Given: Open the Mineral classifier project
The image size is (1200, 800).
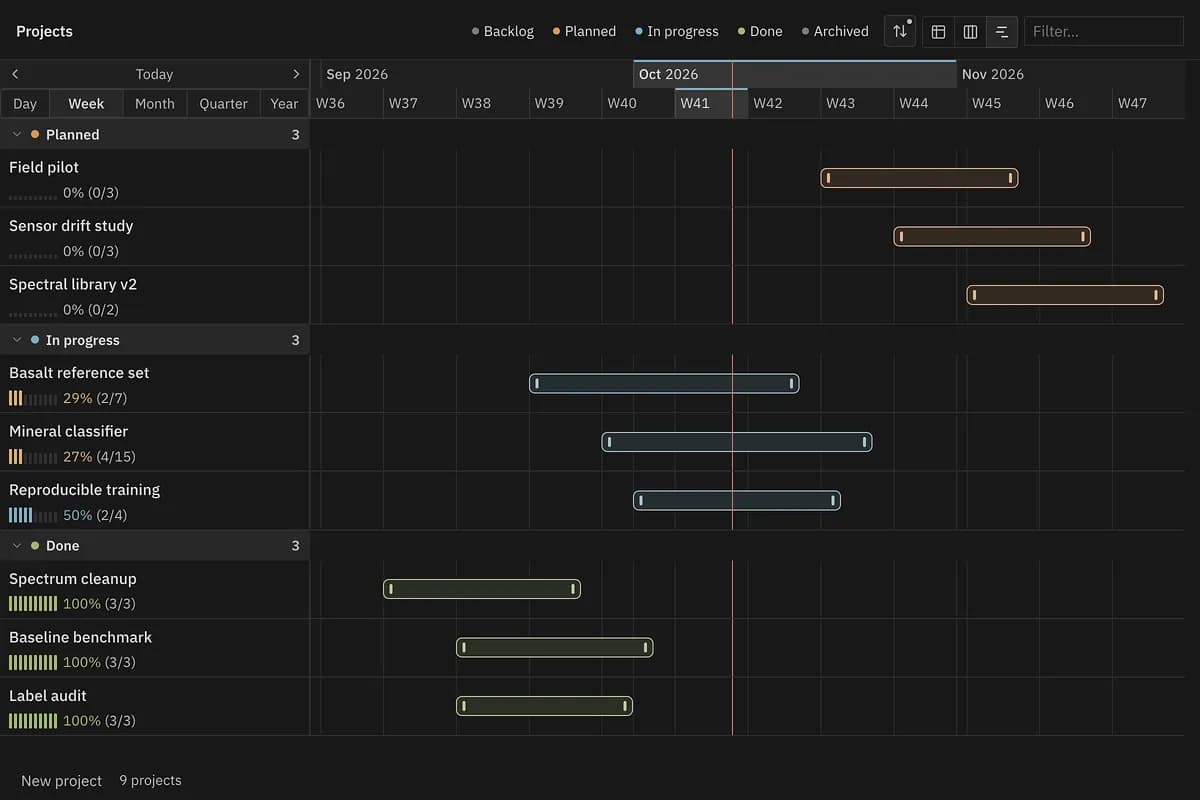Looking at the screenshot, I should coord(68,431).
